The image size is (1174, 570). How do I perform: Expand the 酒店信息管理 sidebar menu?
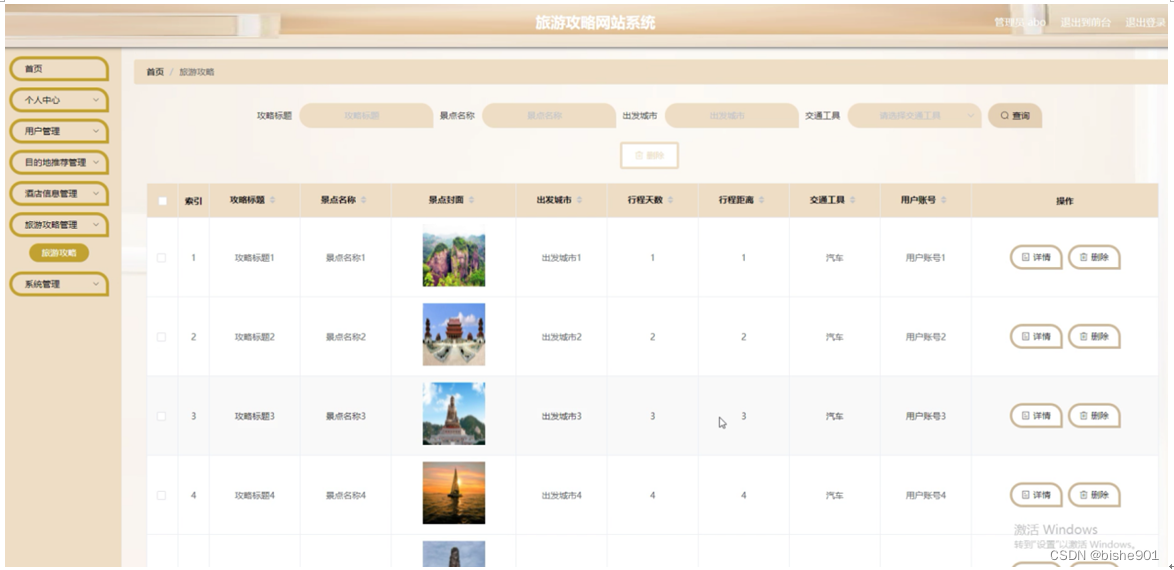58,193
